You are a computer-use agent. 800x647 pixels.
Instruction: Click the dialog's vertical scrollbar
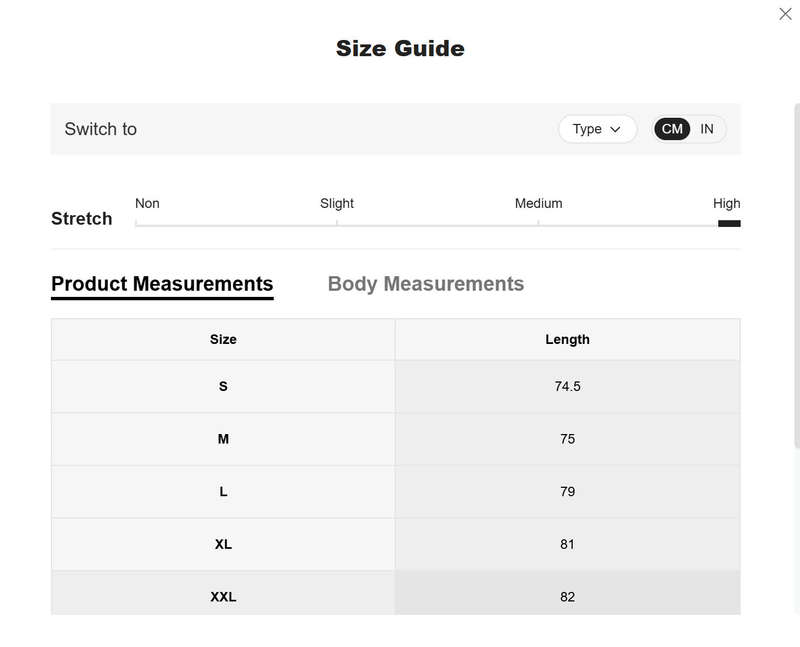(797, 276)
